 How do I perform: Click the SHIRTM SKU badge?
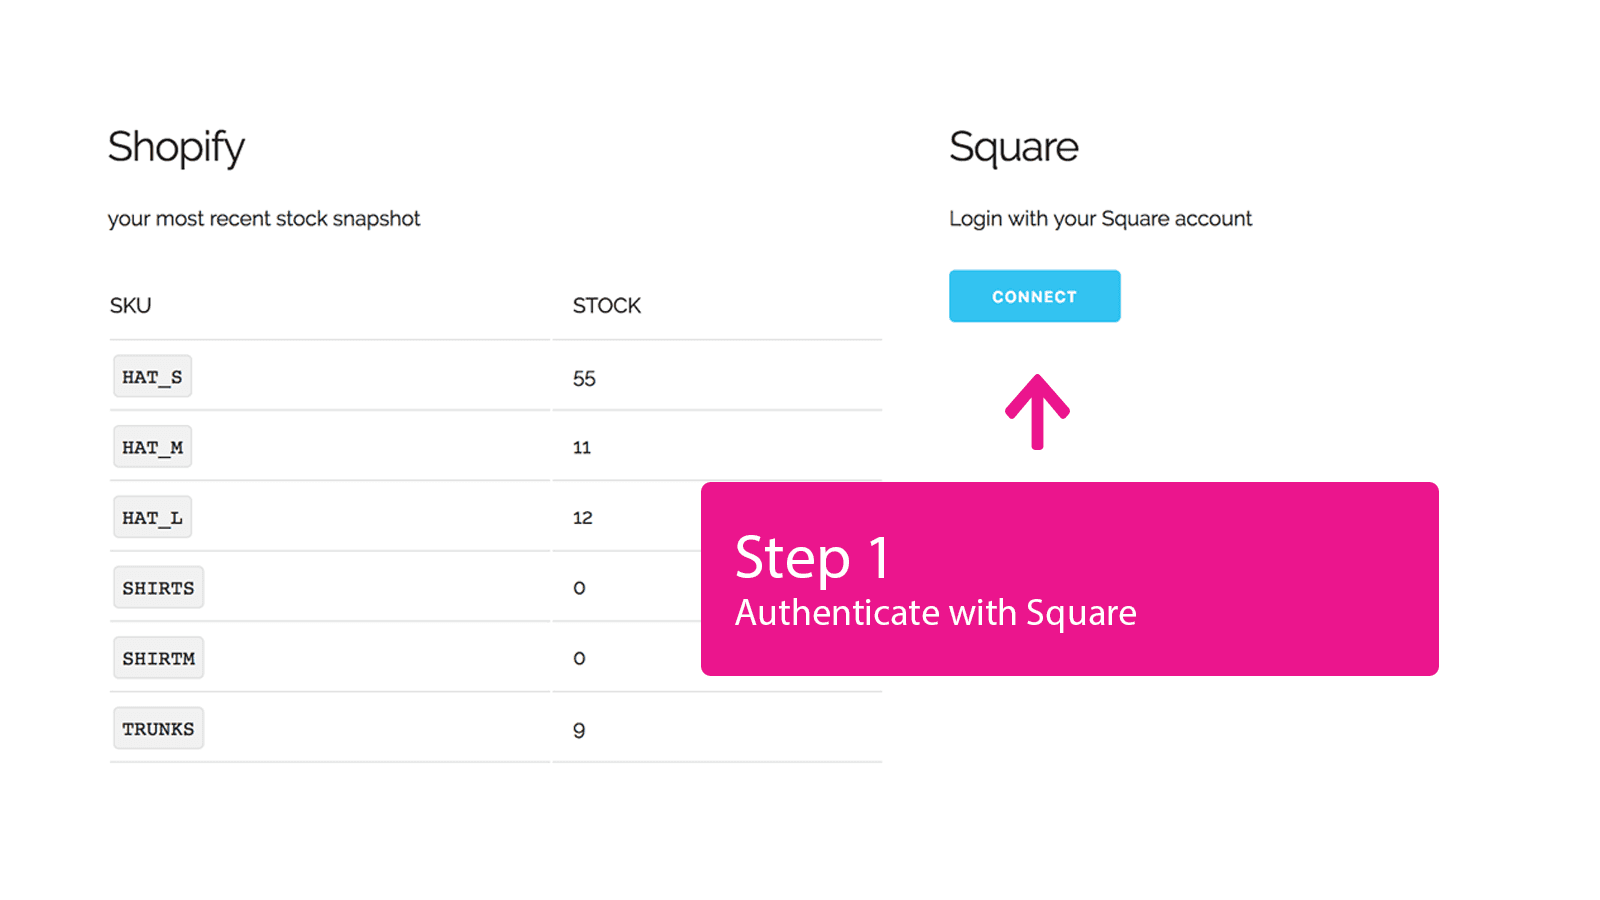158,657
